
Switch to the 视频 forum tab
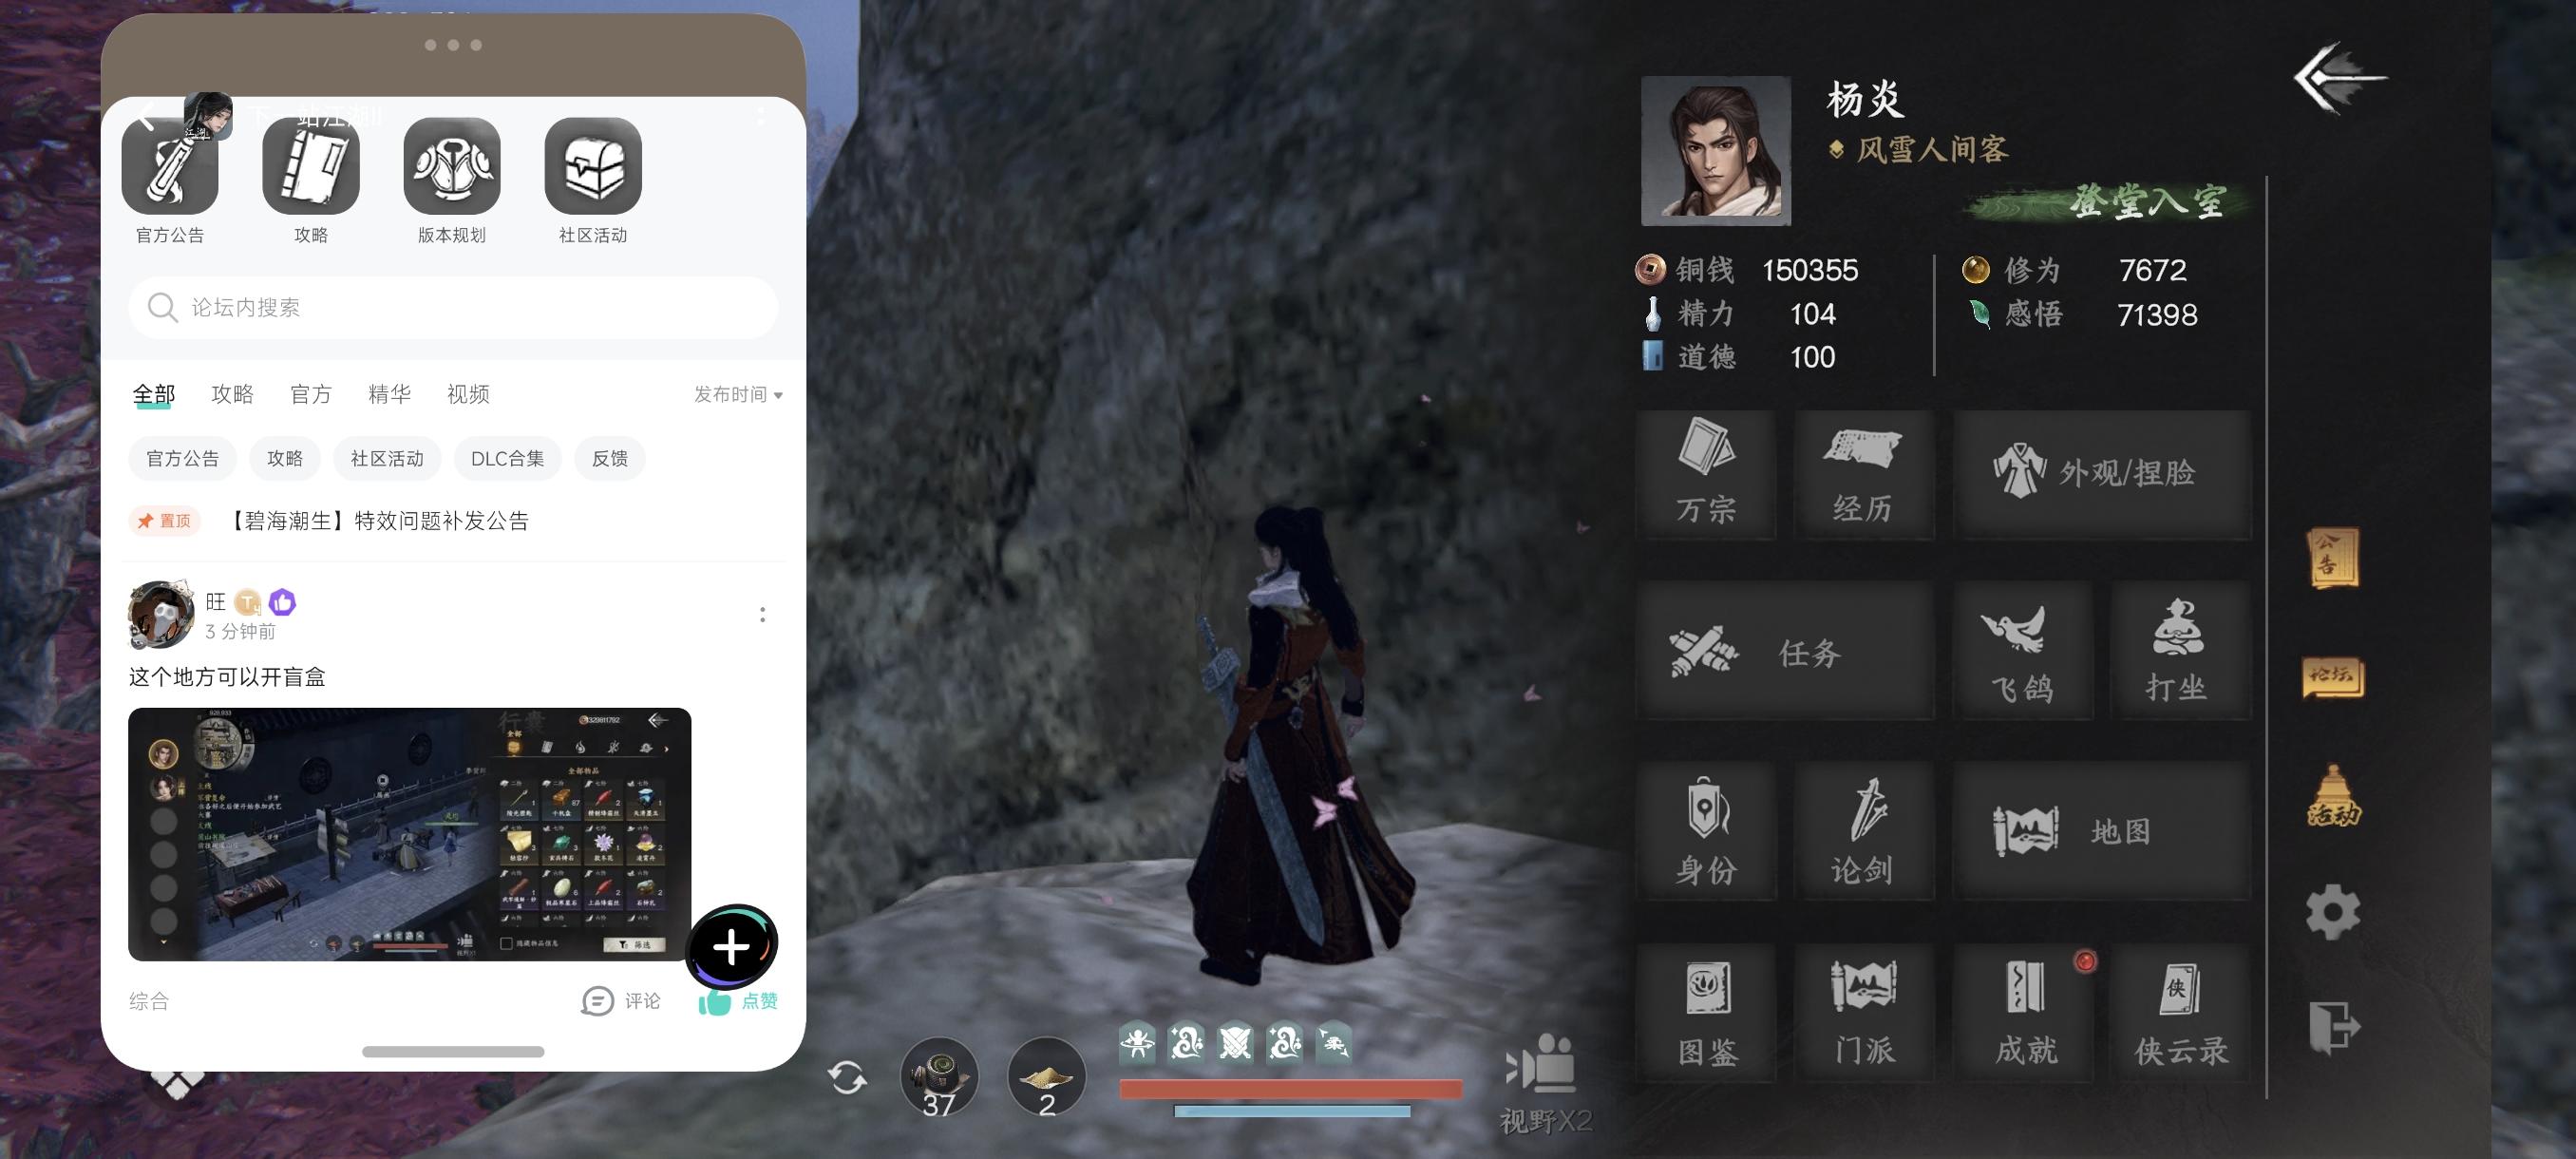468,394
